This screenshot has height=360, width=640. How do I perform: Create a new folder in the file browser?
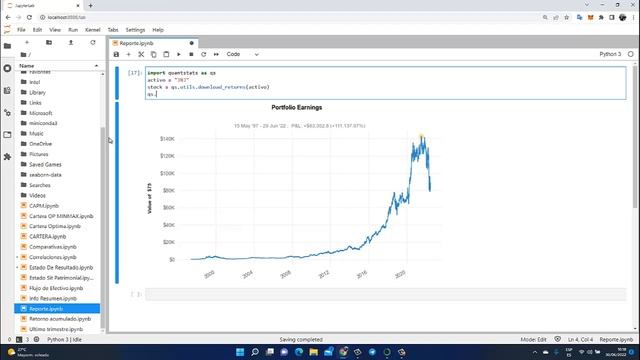tap(49, 42)
